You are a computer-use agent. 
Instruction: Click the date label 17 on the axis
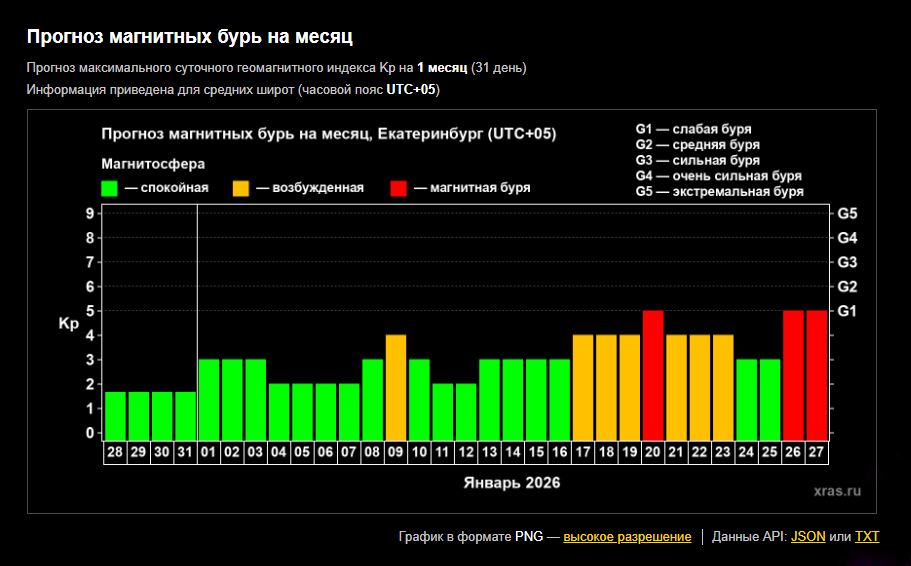coord(583,453)
